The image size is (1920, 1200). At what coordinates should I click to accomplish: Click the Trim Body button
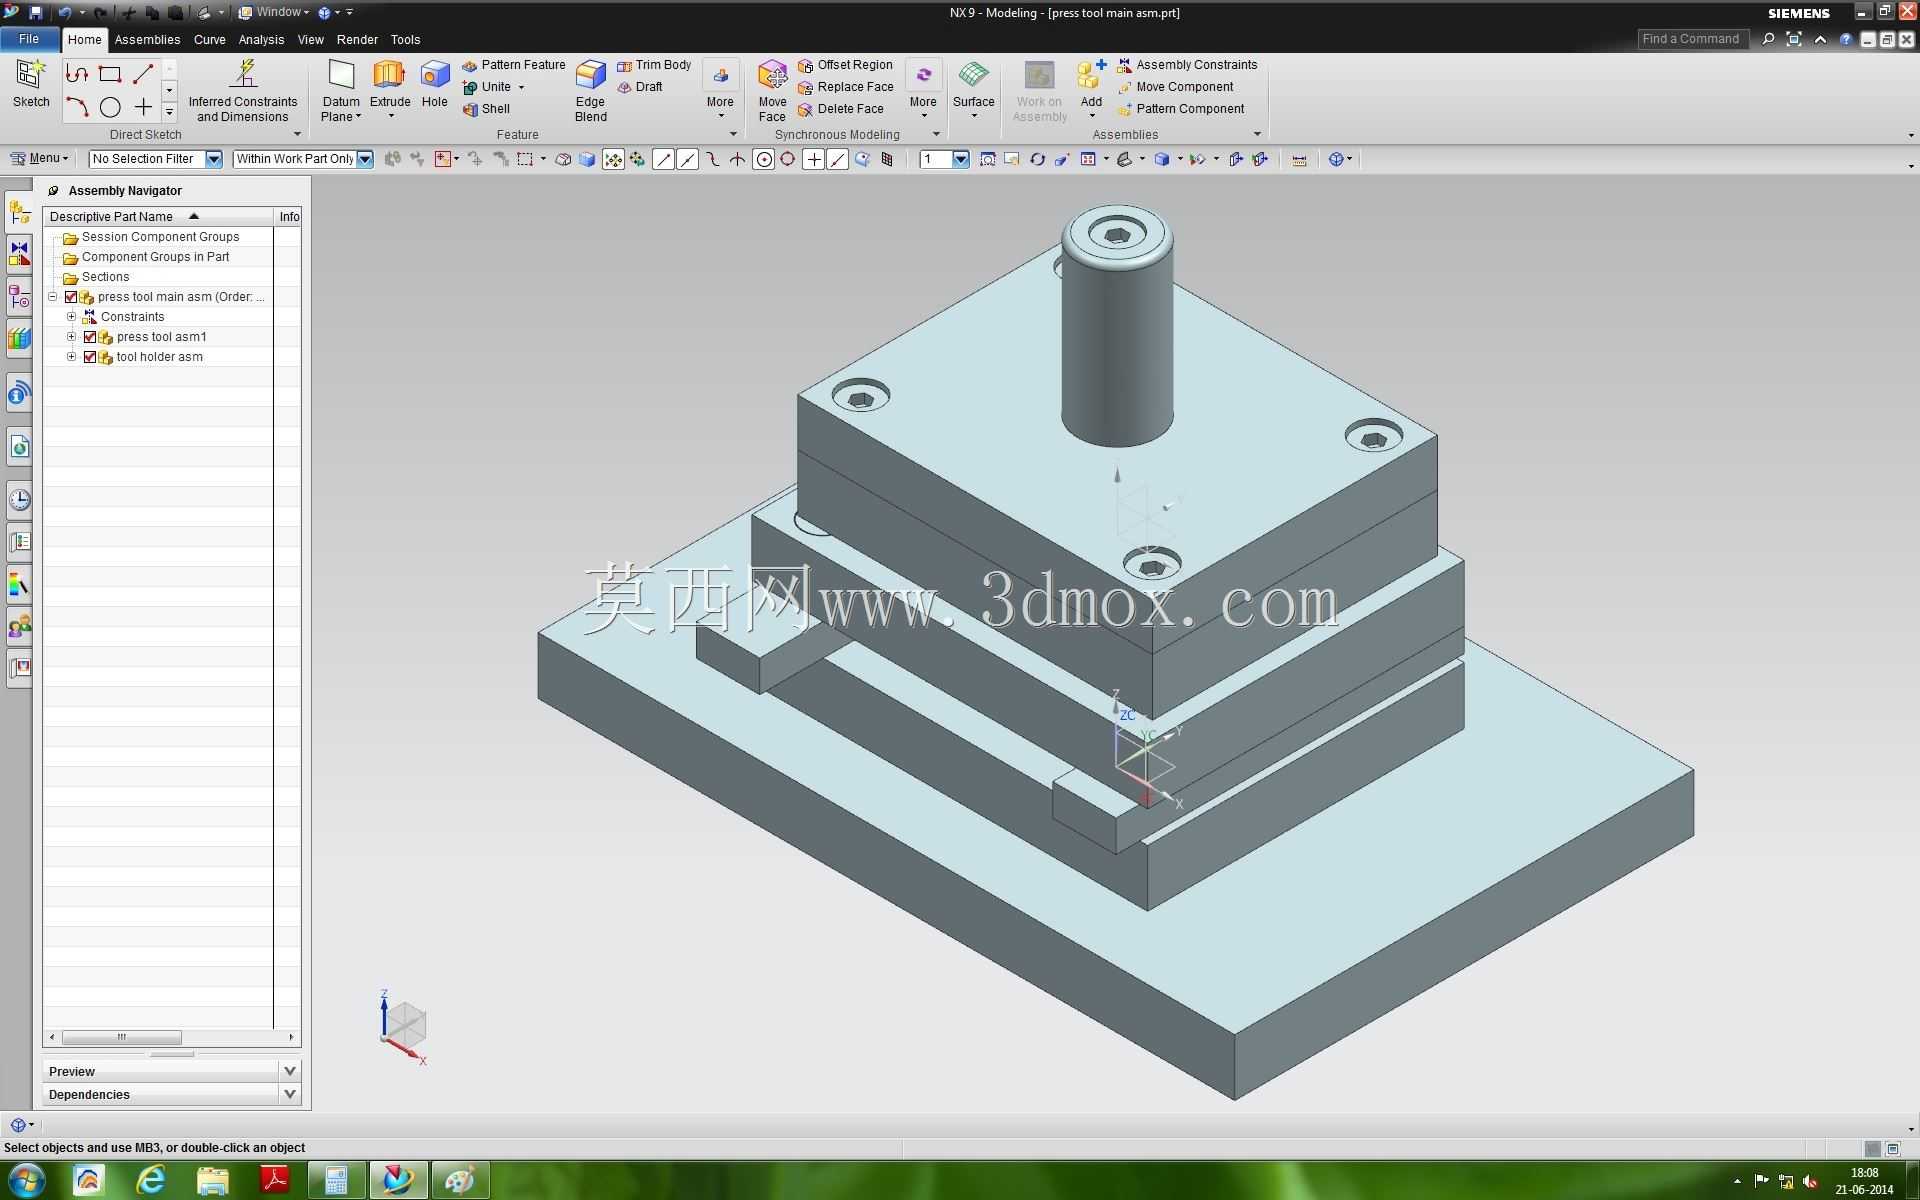[x=654, y=65]
